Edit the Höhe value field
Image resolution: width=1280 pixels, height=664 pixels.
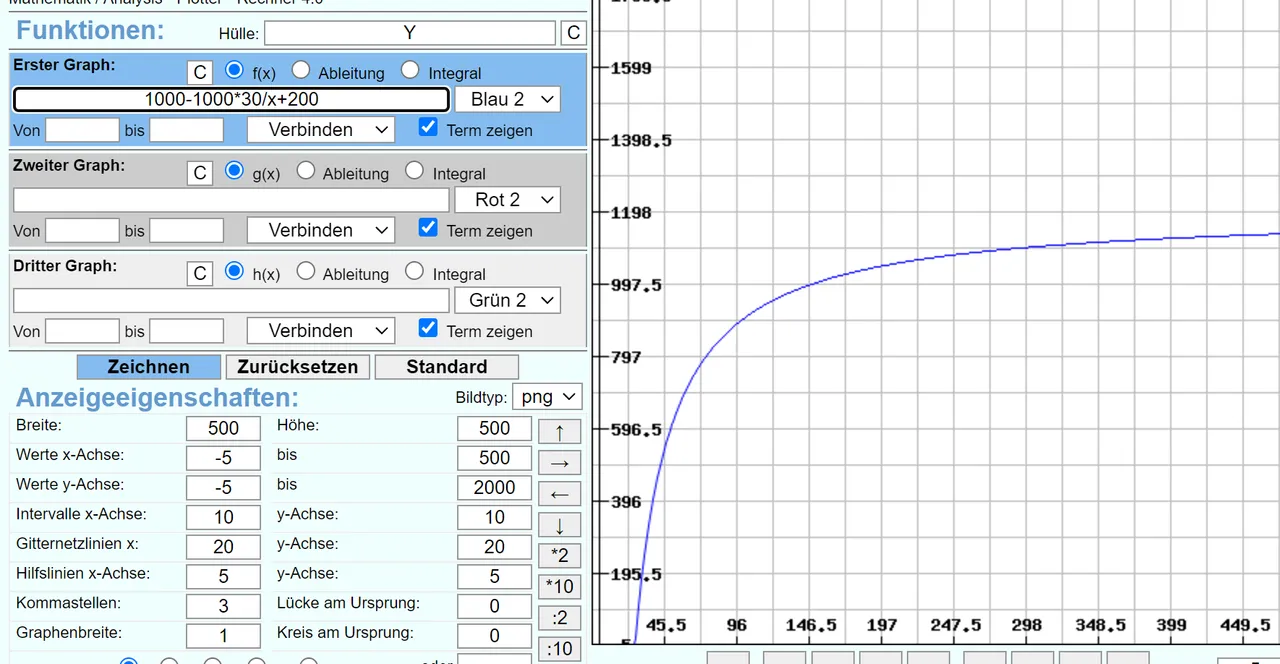point(495,428)
